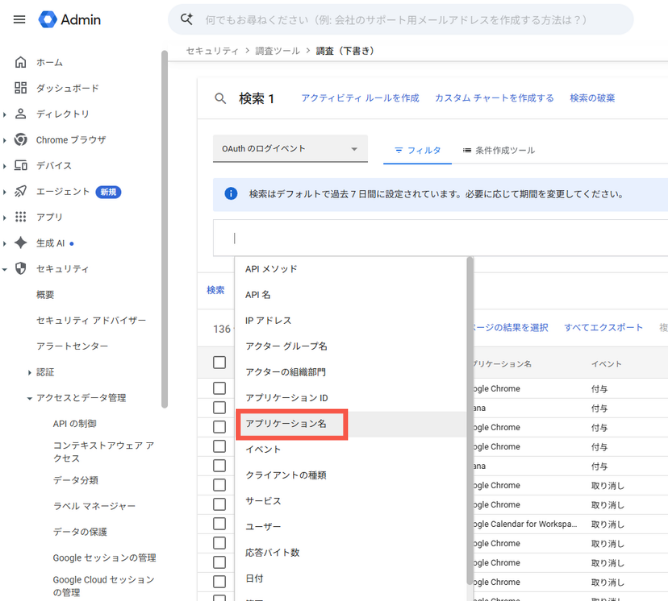
Task: Click セキュリティ breadcrumb link
Action: point(212,51)
